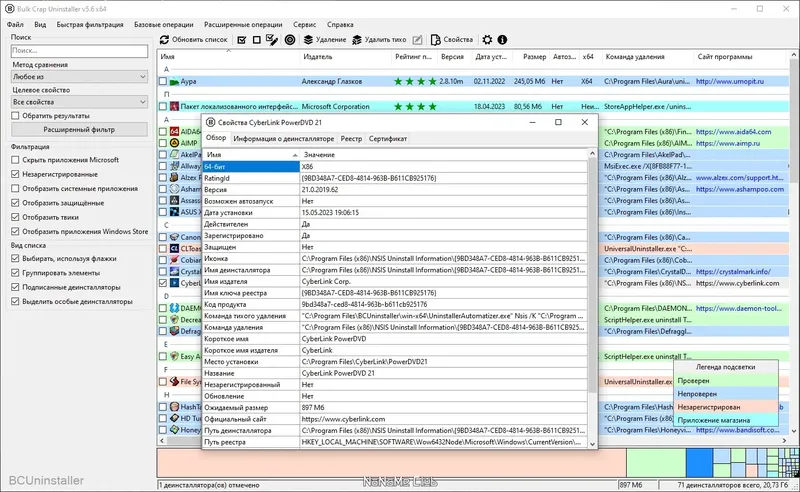Screen dimensions: 800x492
Task: Click the Незарегистрирован legend color swatch
Action: (726, 407)
